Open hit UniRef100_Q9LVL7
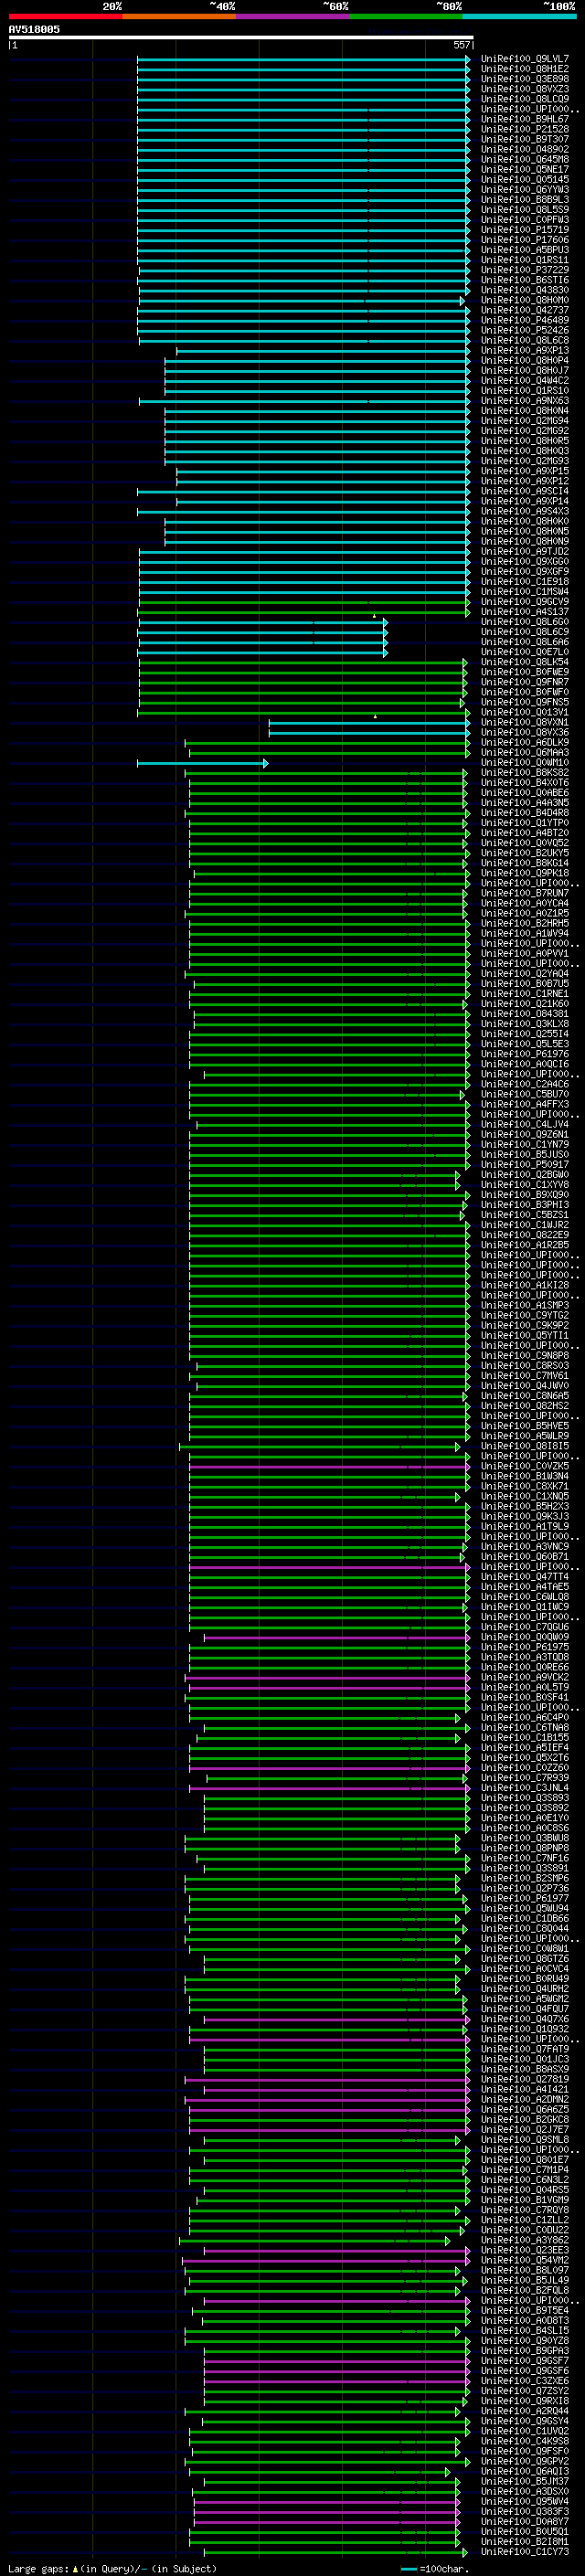Viewport: 585px width, 2576px height. (x=524, y=59)
